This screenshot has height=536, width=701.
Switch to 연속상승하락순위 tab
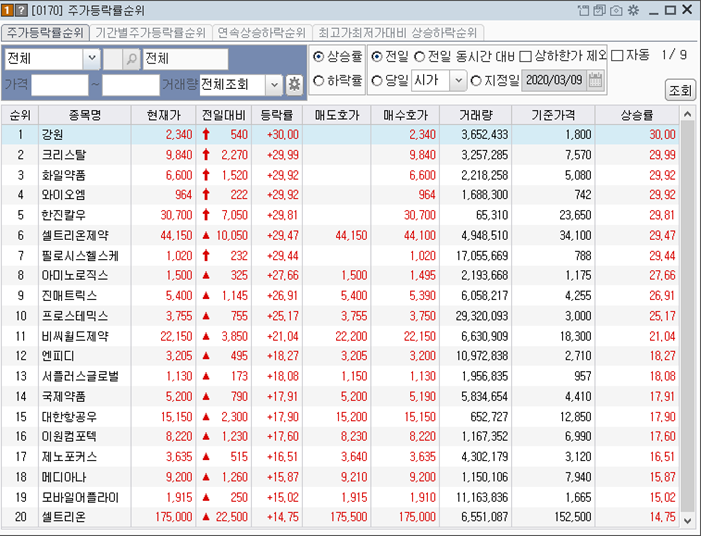262,33
